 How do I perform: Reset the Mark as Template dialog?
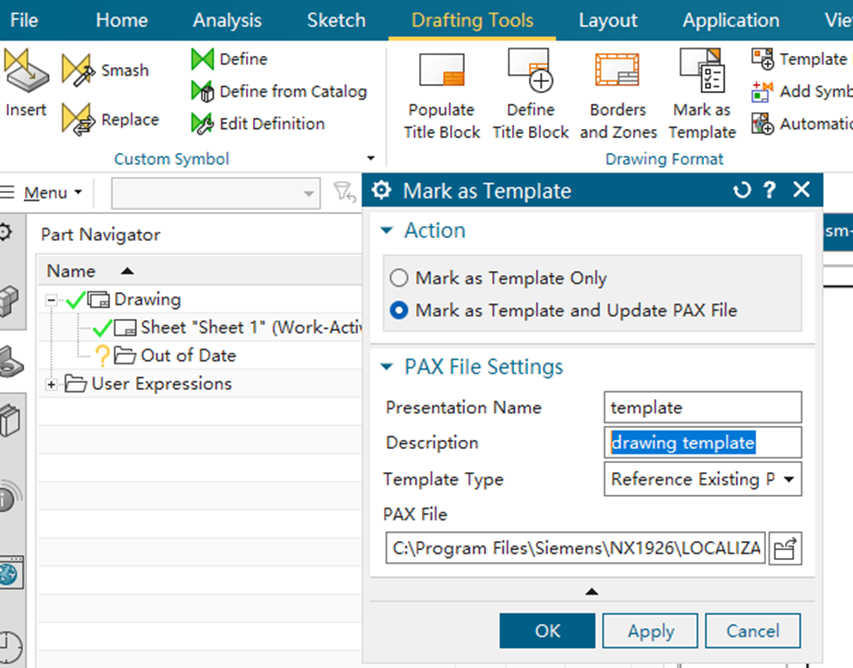(741, 190)
